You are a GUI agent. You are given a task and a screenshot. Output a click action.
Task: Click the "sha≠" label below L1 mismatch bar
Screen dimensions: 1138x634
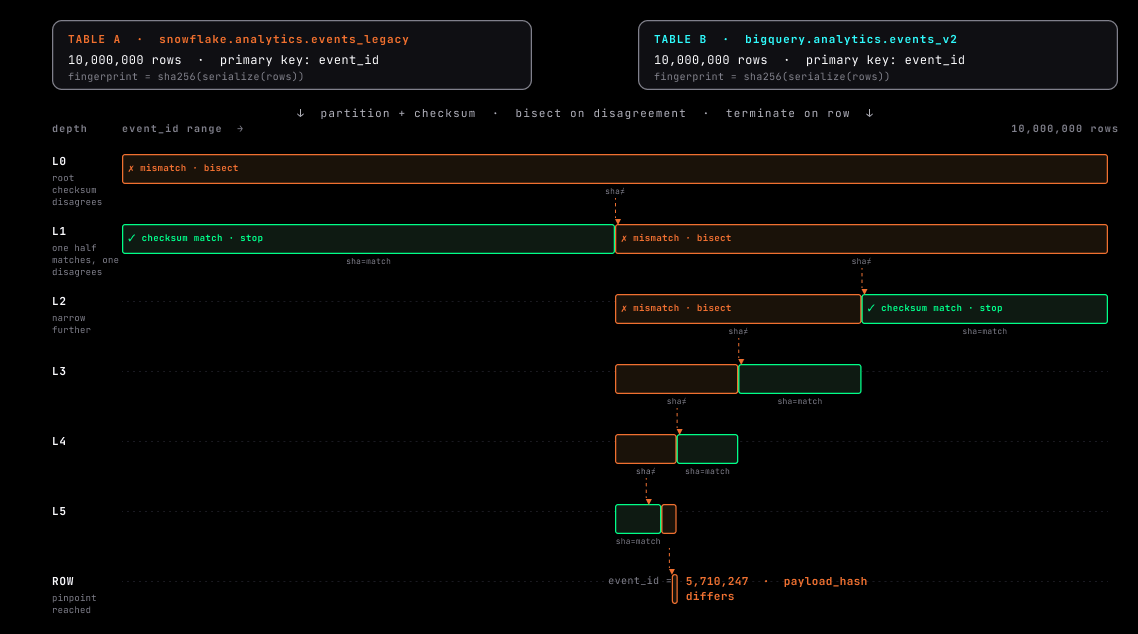(x=861, y=261)
